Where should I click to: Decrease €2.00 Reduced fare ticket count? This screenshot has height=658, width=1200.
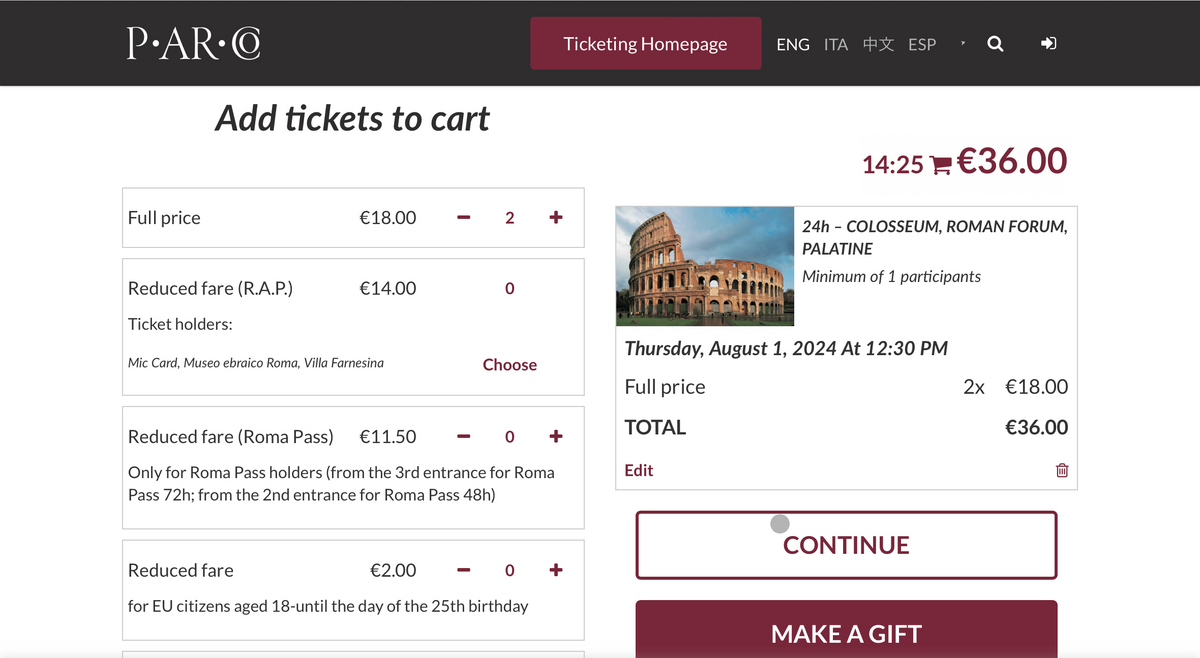[x=464, y=570]
